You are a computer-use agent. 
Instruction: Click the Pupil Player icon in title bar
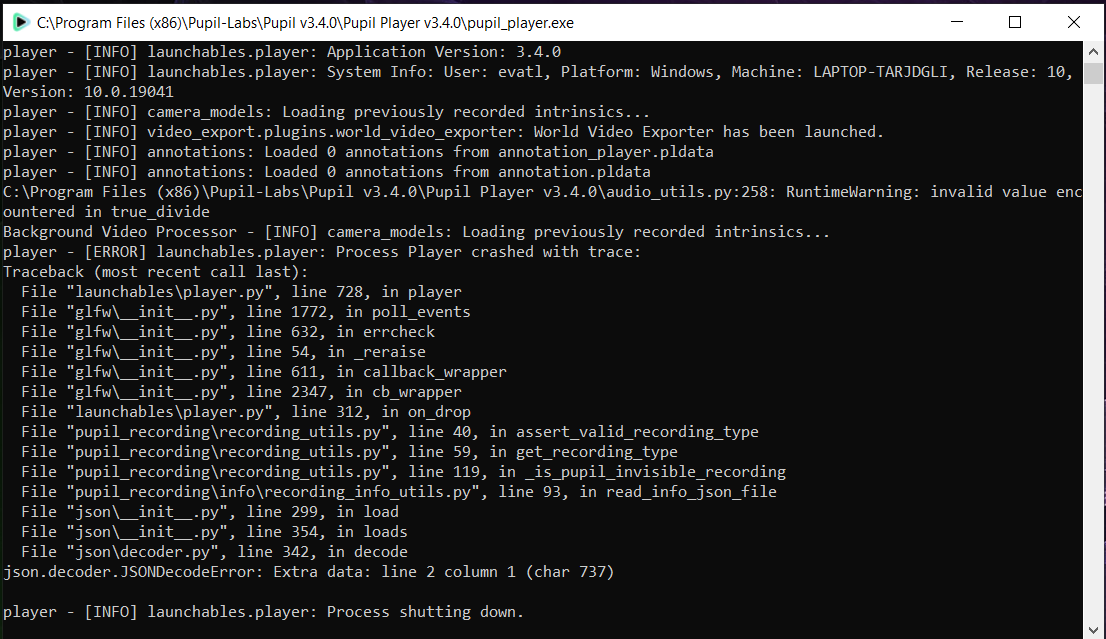tap(21, 23)
